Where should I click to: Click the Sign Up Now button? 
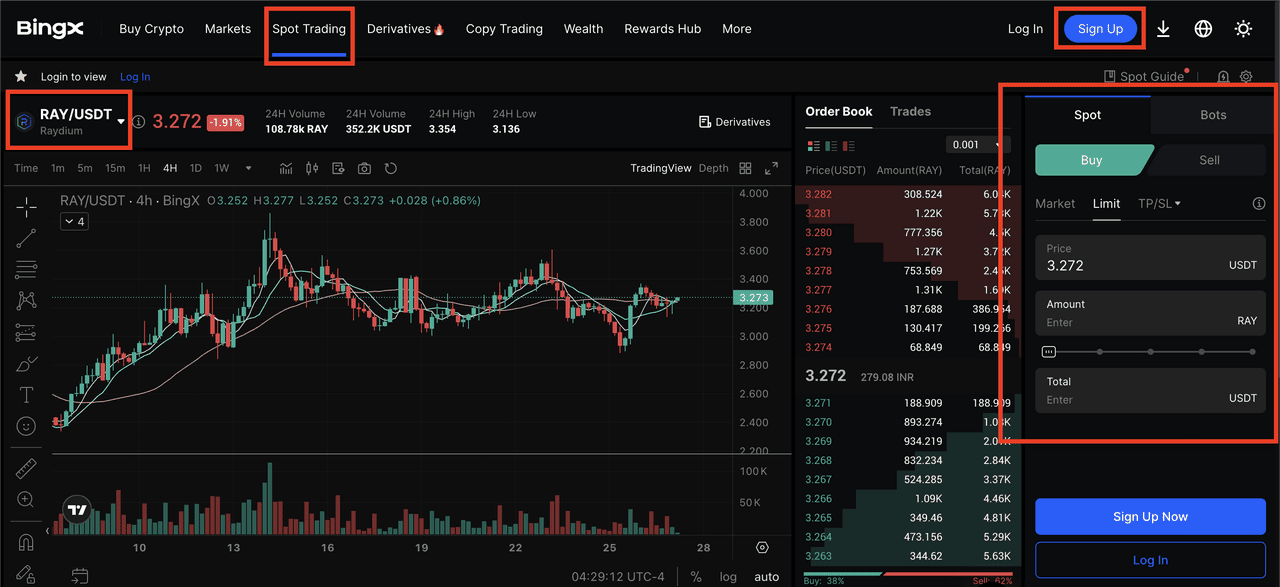pyautogui.click(x=1150, y=516)
